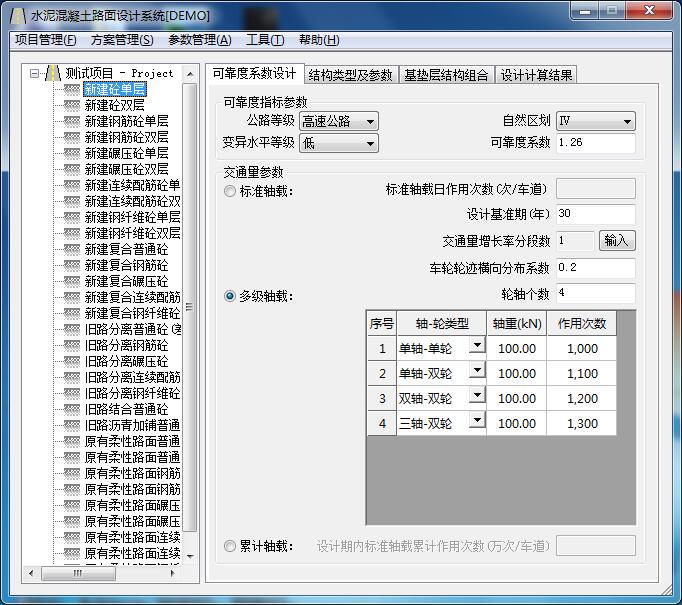Click the pavement icon beside 旧路分离碾压砼

click(x=72, y=361)
